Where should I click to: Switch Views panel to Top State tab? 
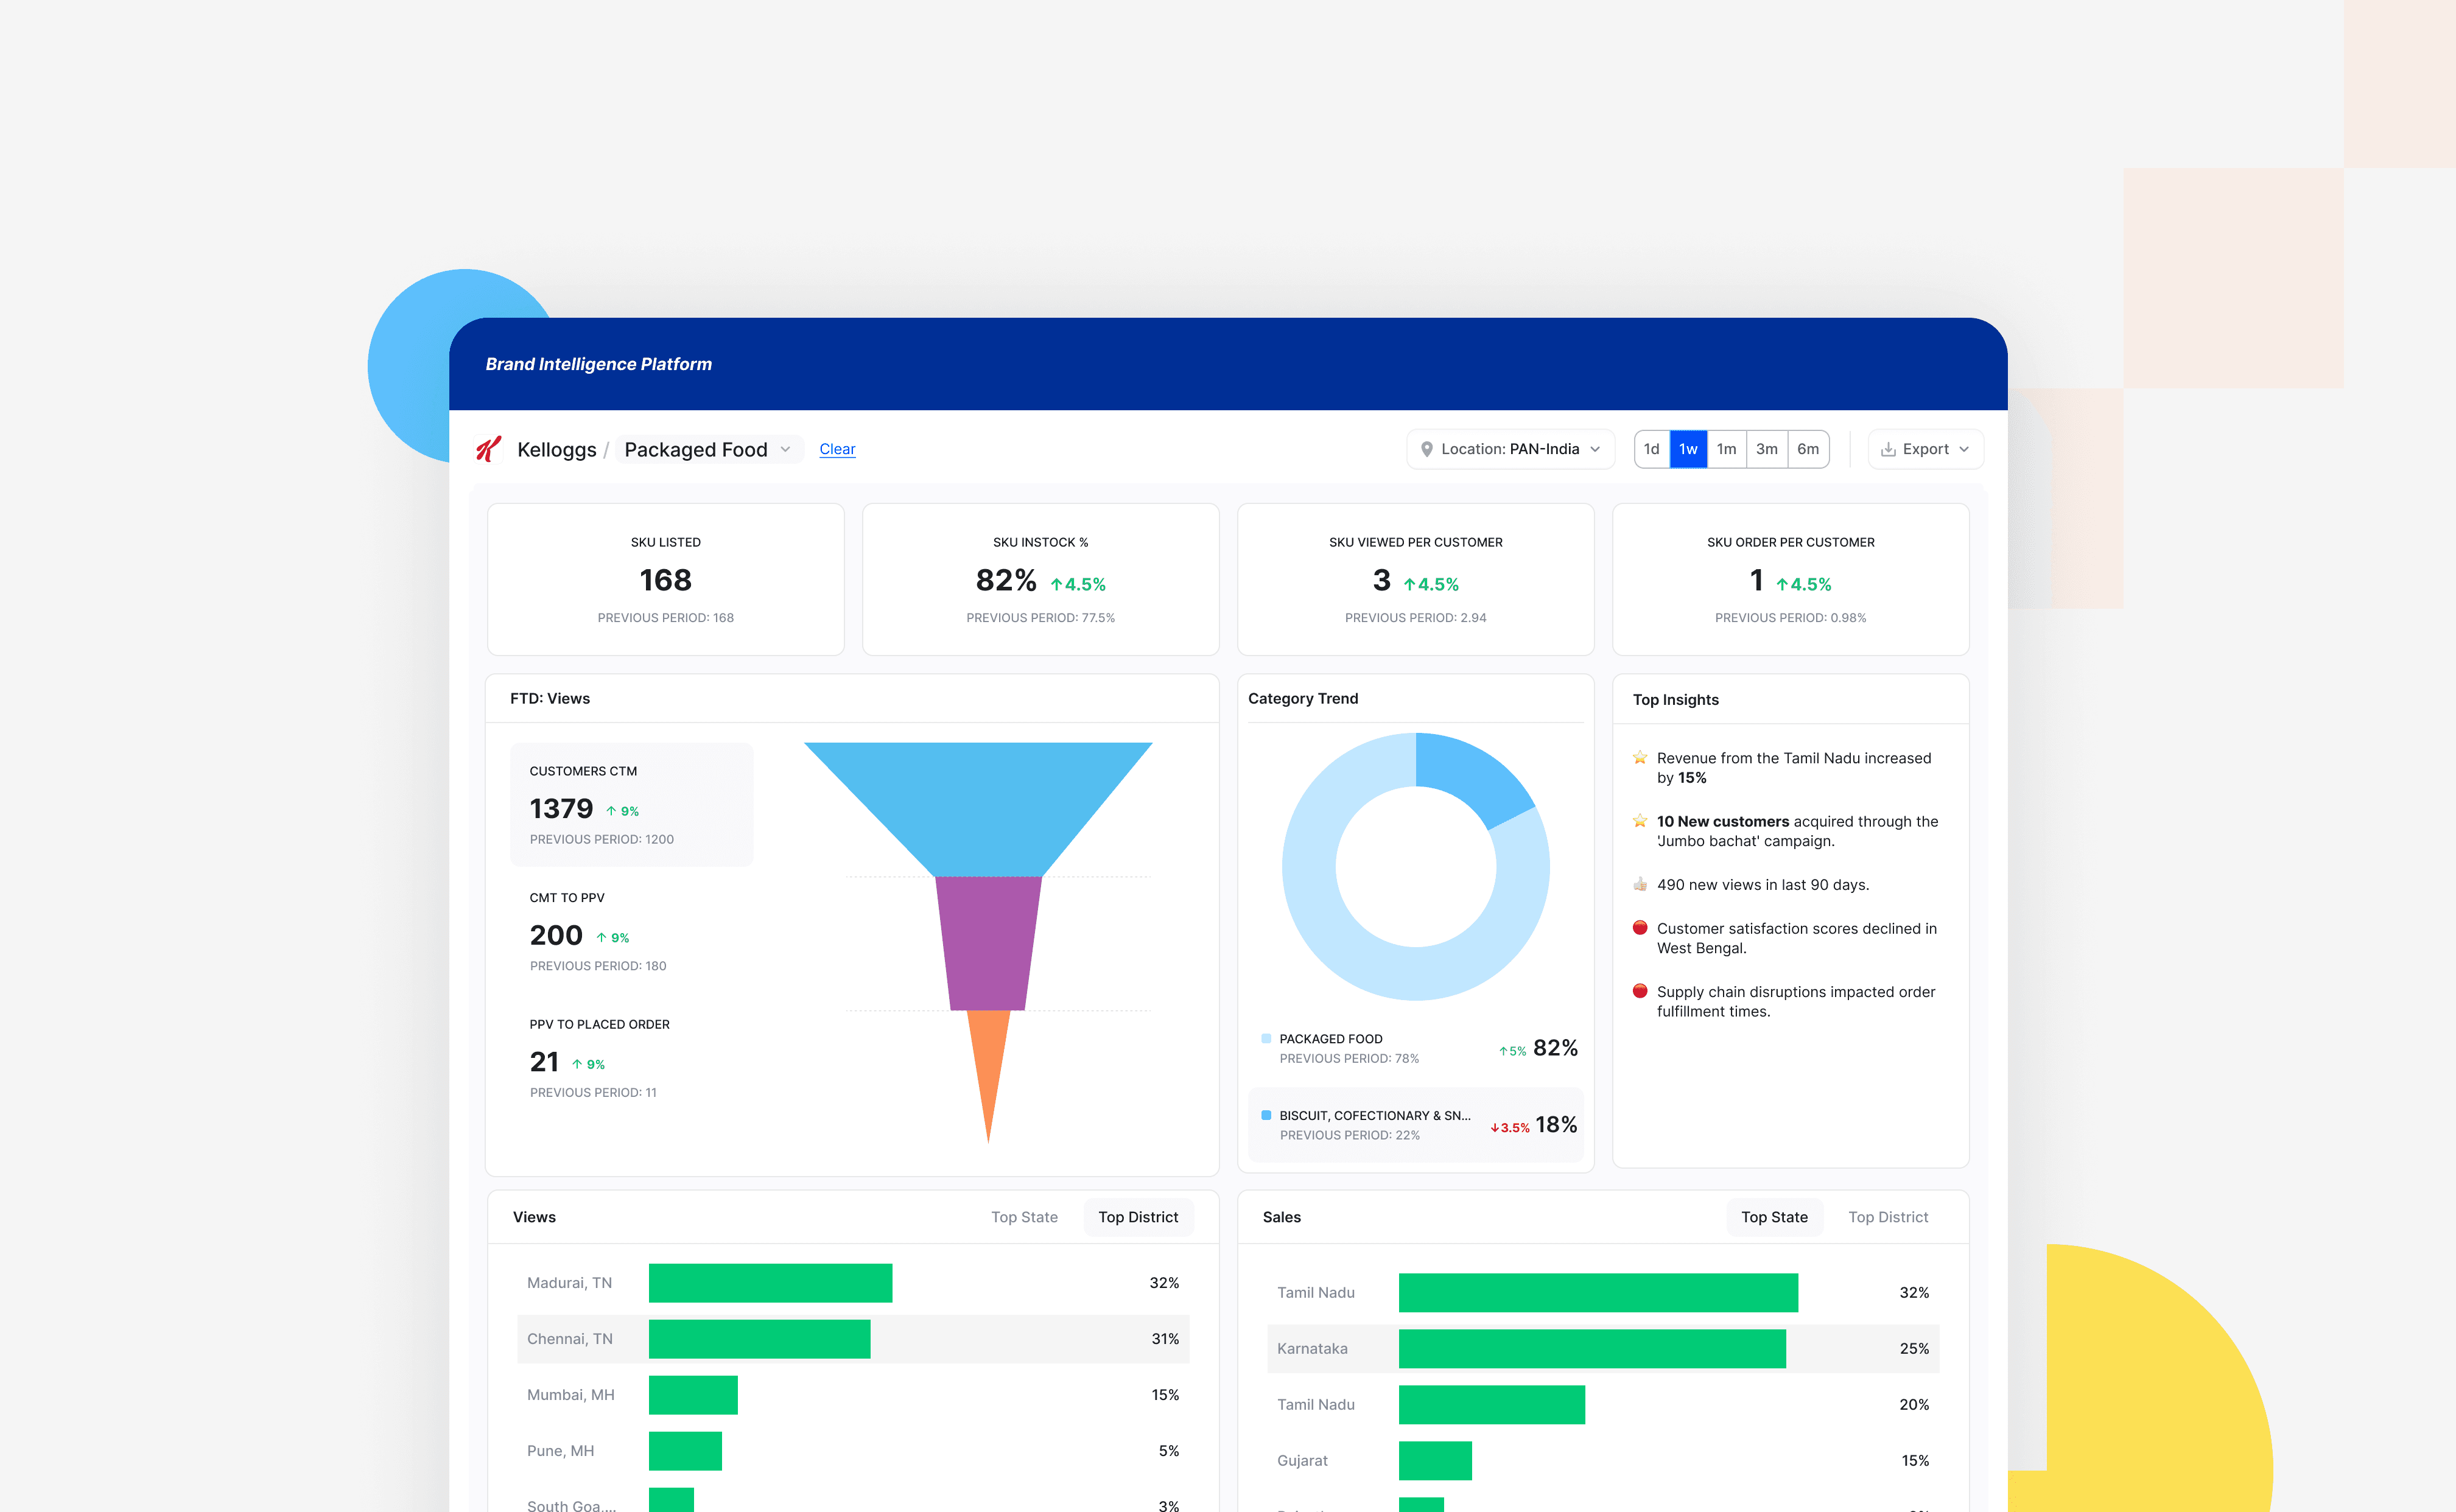pyautogui.click(x=1024, y=1217)
